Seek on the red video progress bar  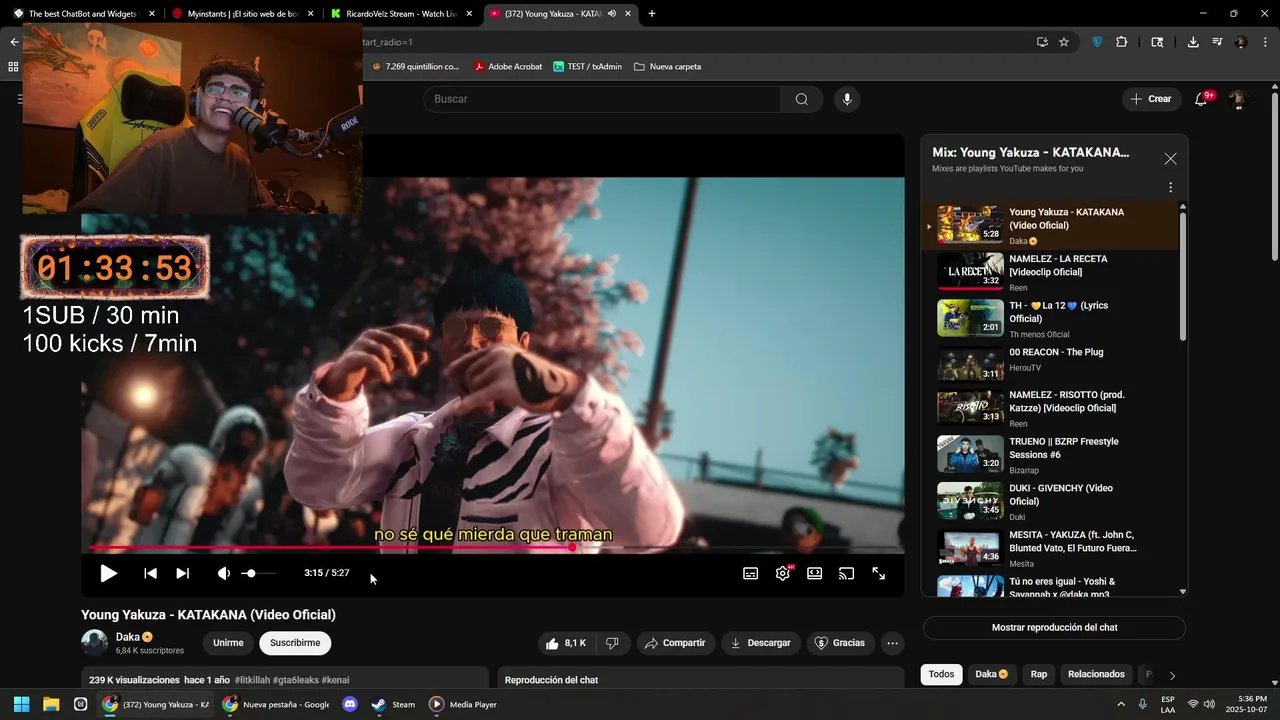pyautogui.click(x=497, y=547)
